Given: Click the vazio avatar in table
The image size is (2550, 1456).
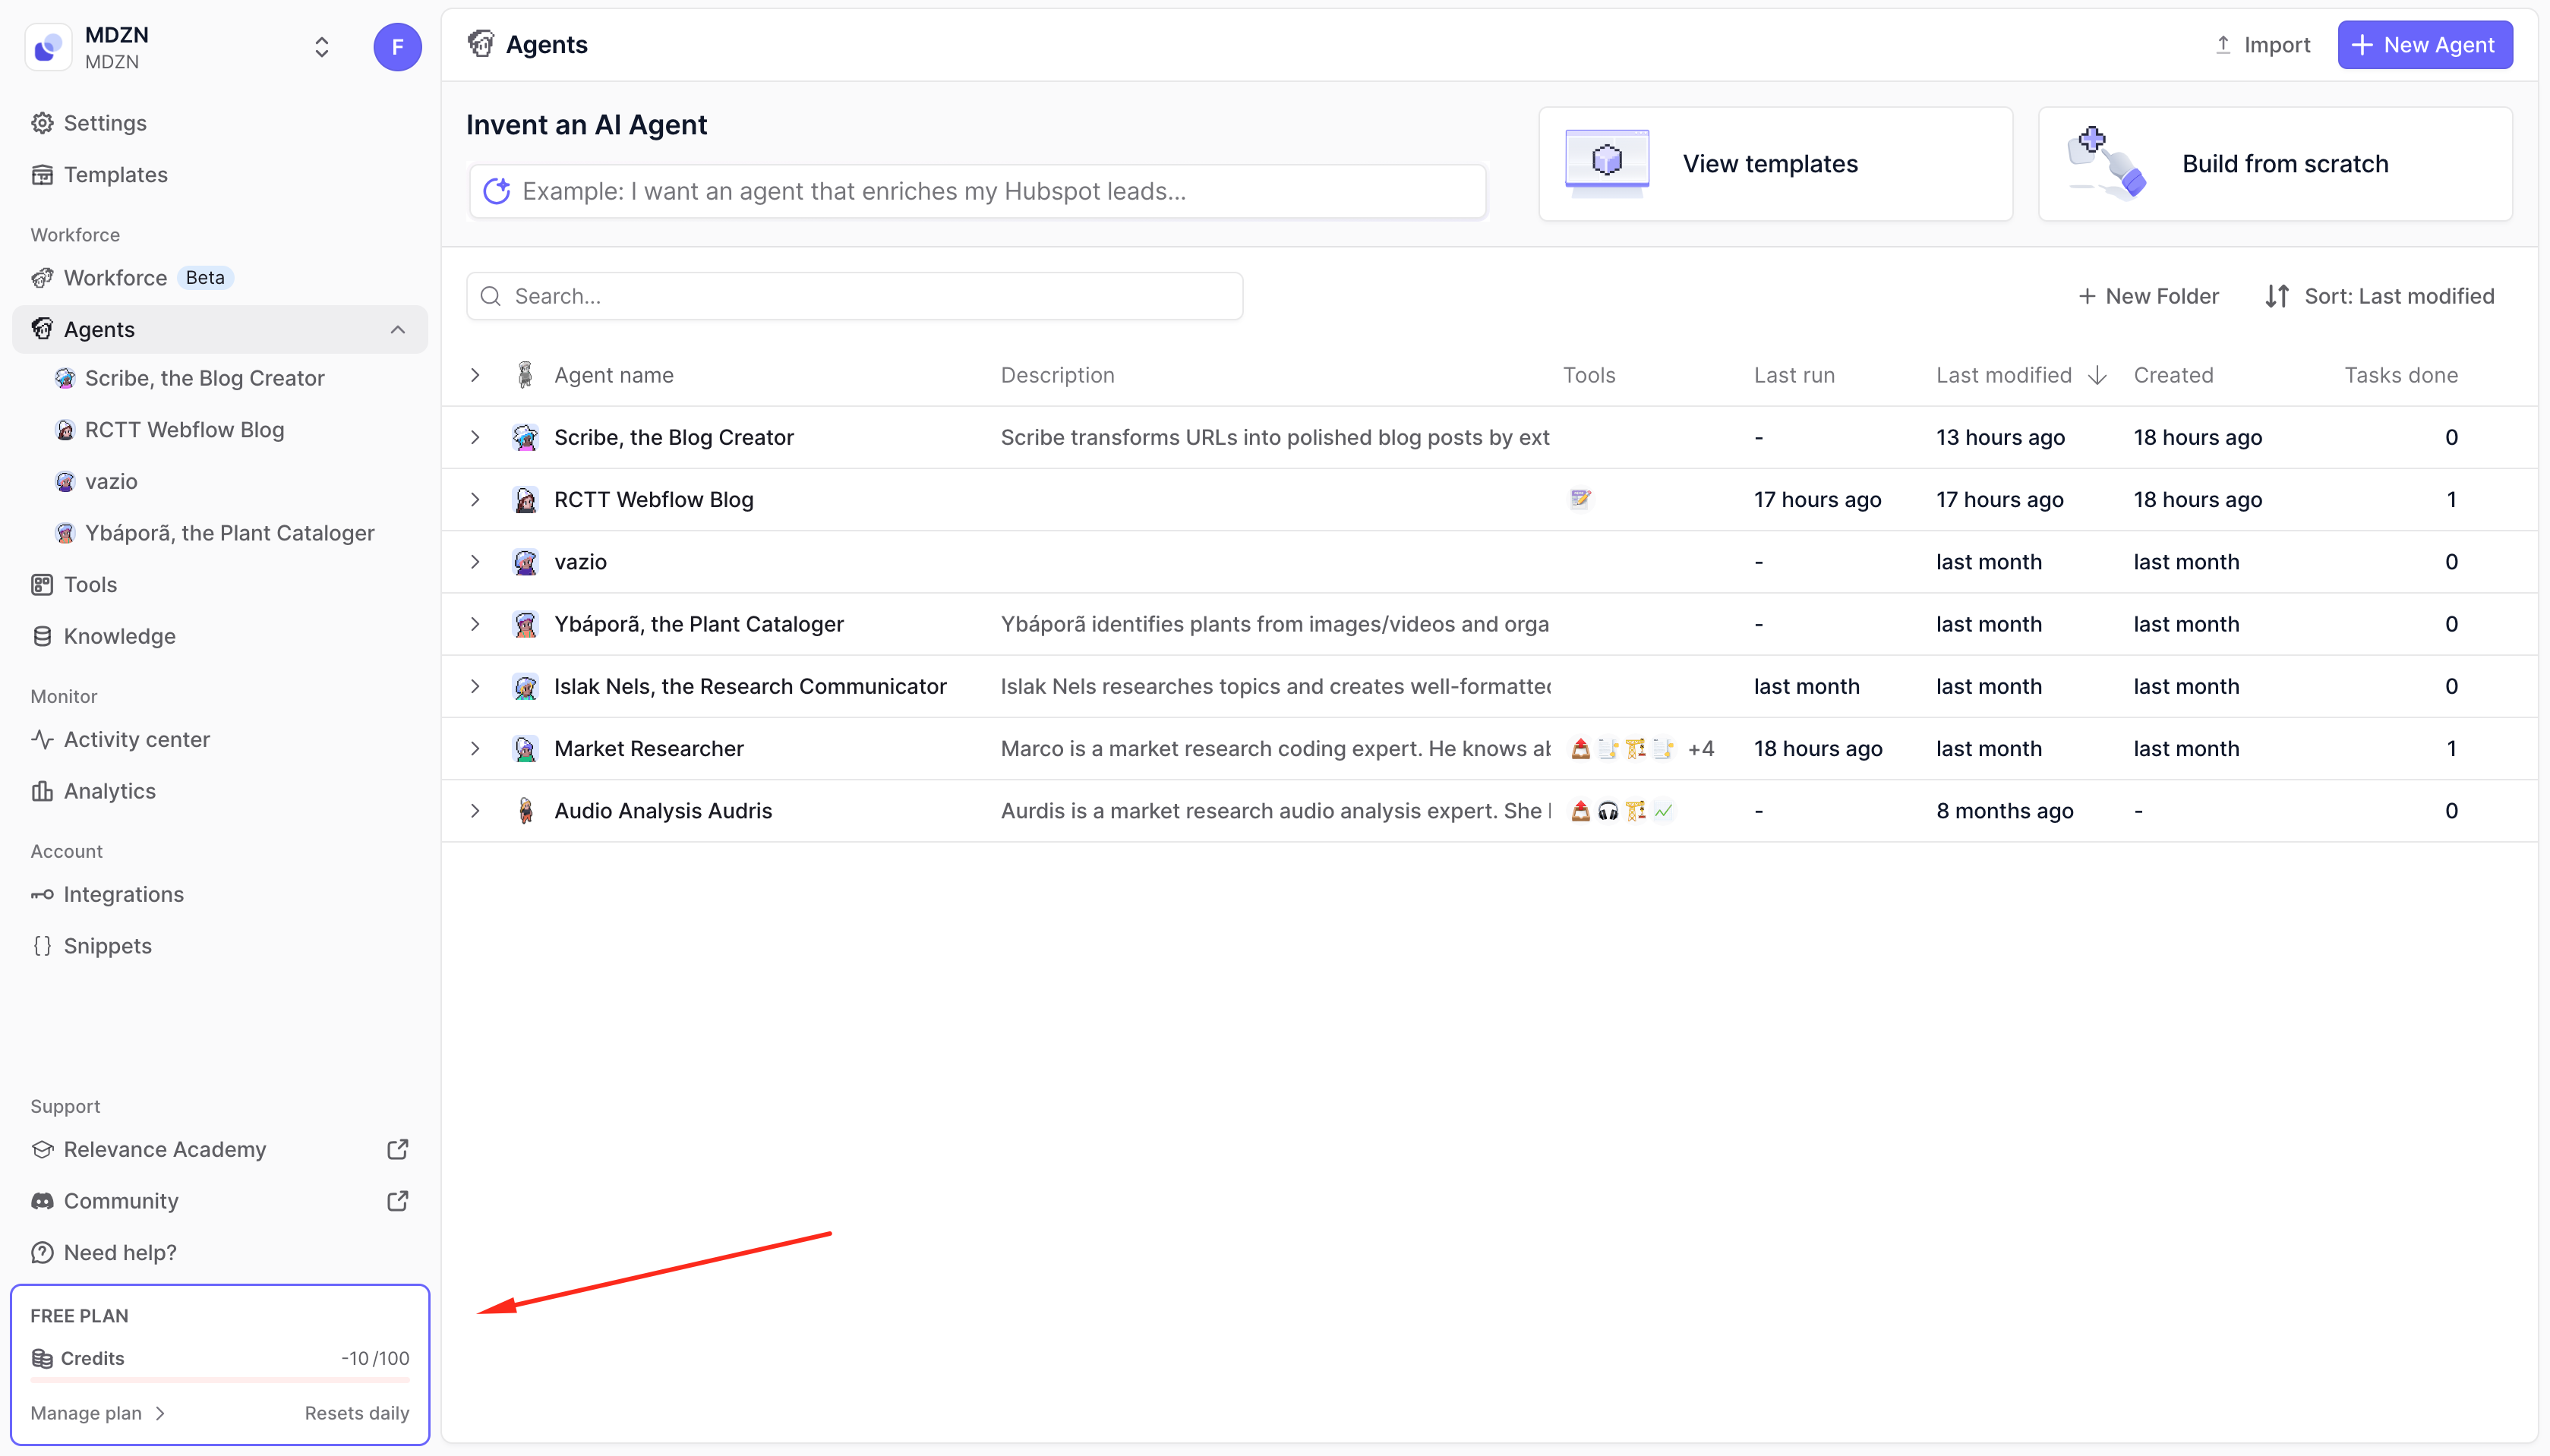Looking at the screenshot, I should point(525,561).
